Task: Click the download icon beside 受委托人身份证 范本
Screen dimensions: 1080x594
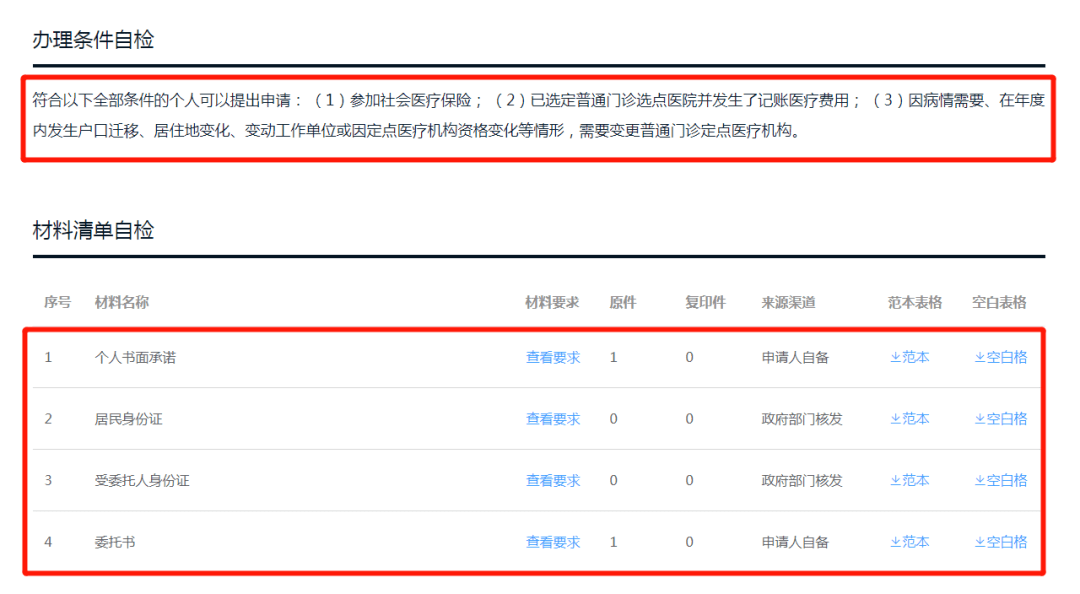Action: (x=897, y=480)
